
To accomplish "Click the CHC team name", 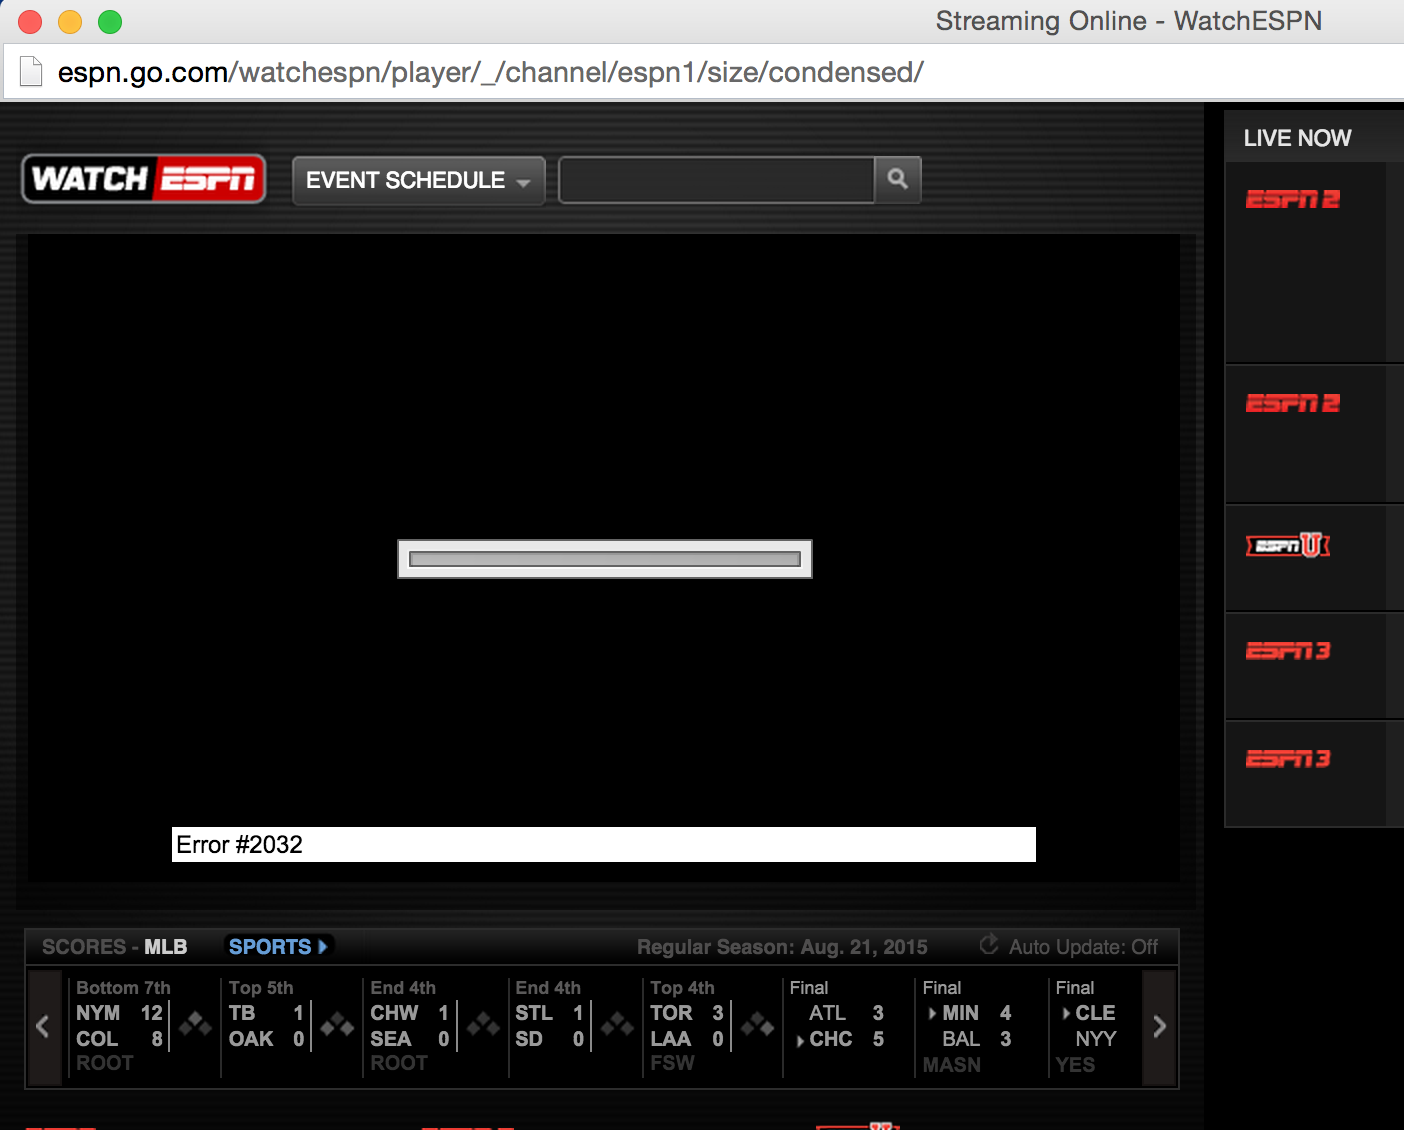I will [831, 1039].
